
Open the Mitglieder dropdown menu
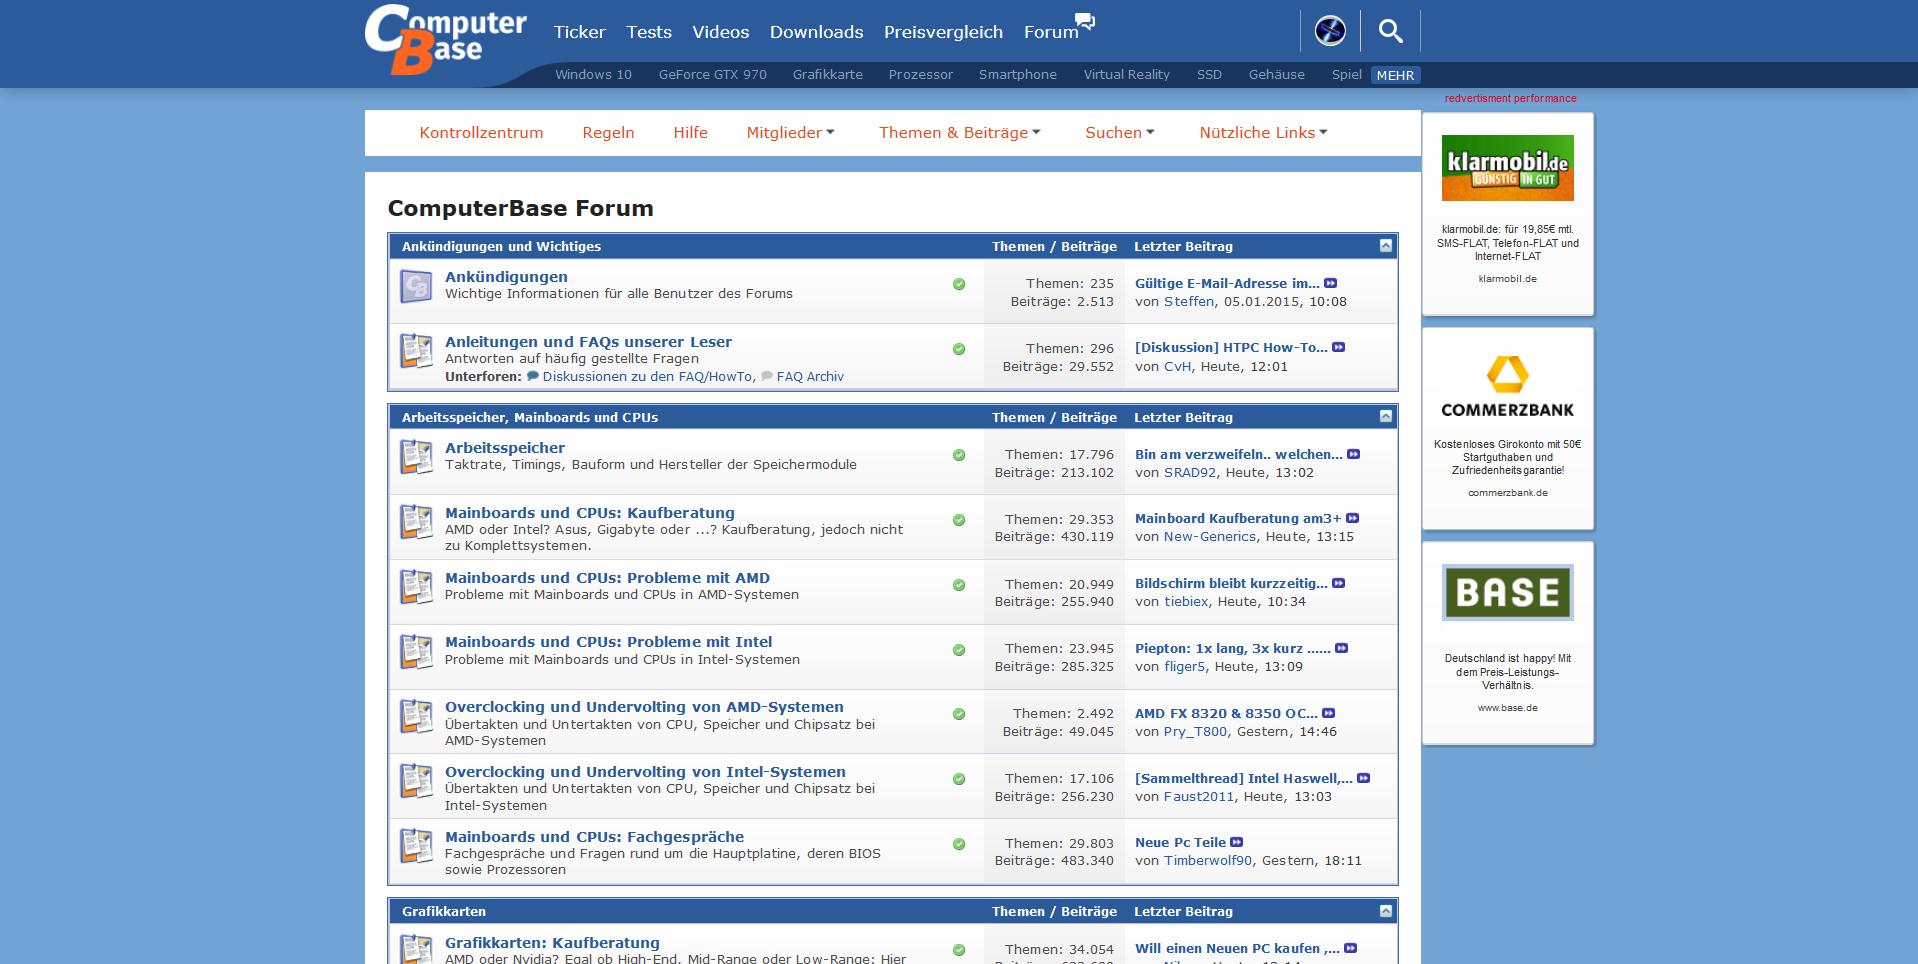(x=790, y=133)
